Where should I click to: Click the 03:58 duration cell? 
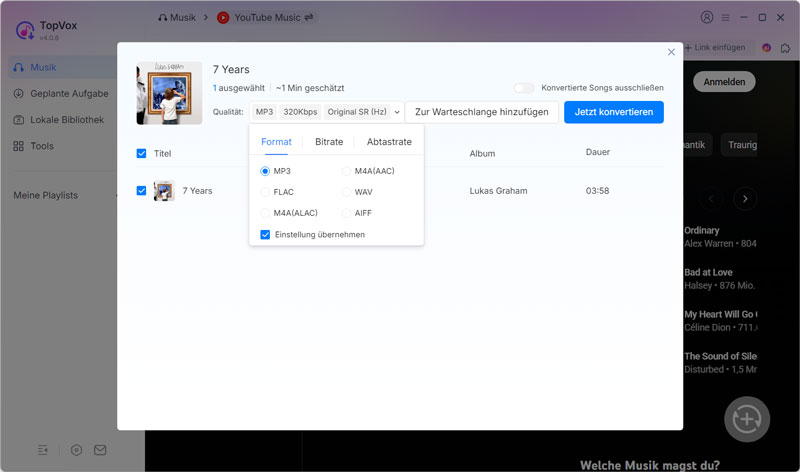pos(597,191)
